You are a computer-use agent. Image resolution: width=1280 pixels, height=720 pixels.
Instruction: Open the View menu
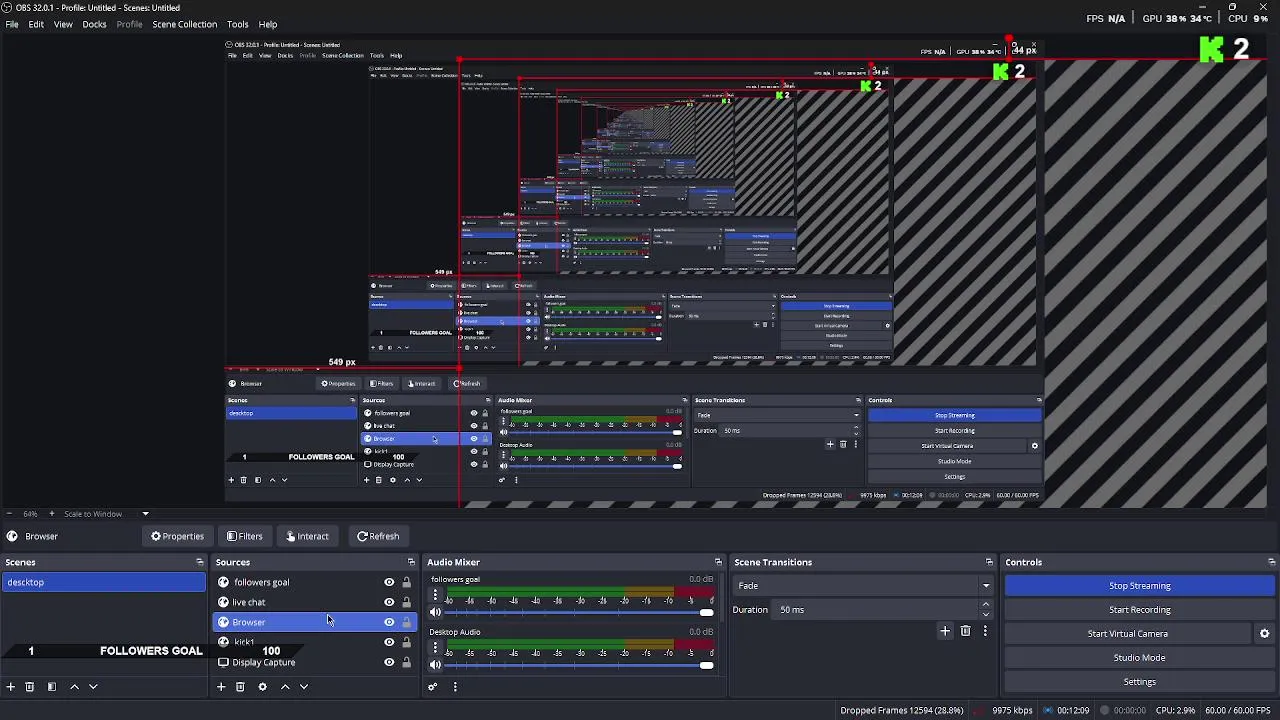63,24
